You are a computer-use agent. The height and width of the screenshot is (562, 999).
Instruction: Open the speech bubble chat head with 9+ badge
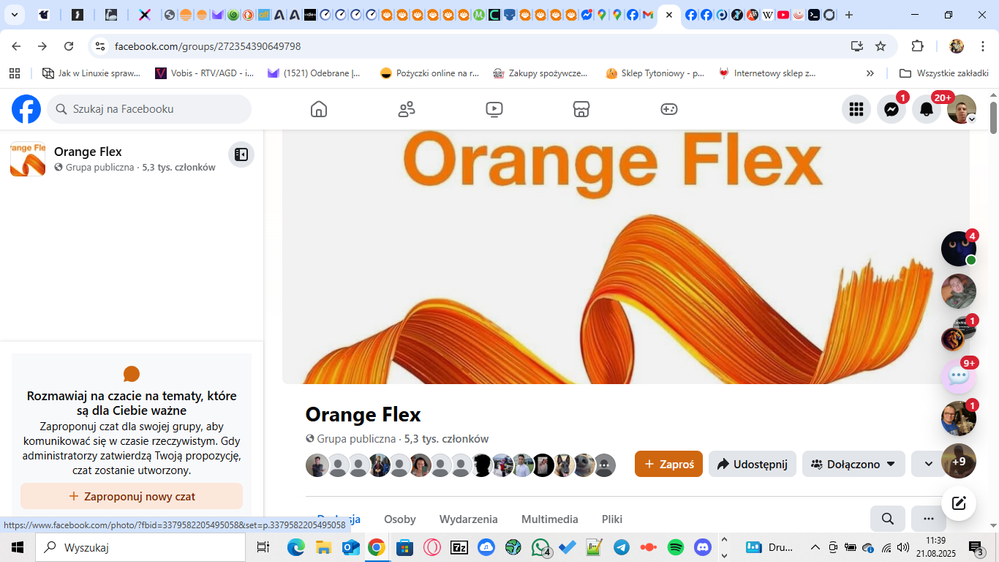click(x=959, y=376)
